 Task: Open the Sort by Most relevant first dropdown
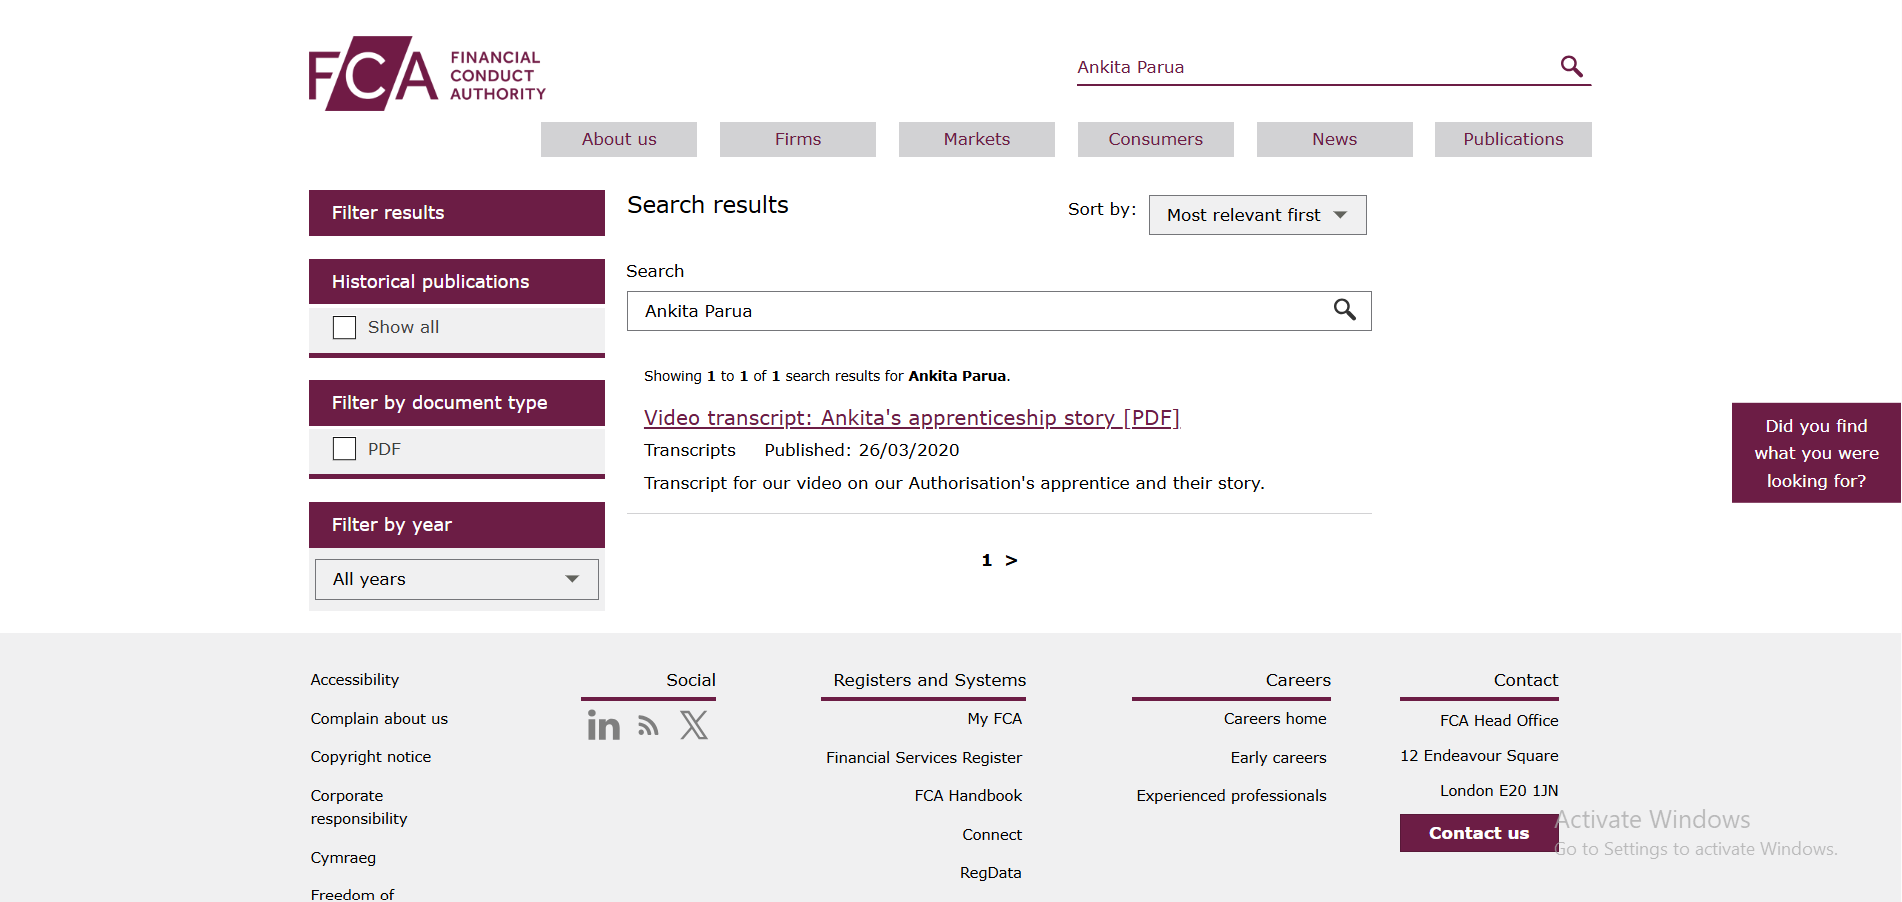click(x=1257, y=215)
